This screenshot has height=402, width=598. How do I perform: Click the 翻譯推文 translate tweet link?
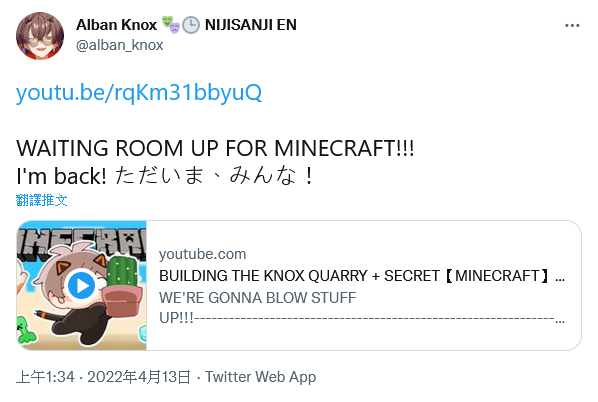coord(42,200)
